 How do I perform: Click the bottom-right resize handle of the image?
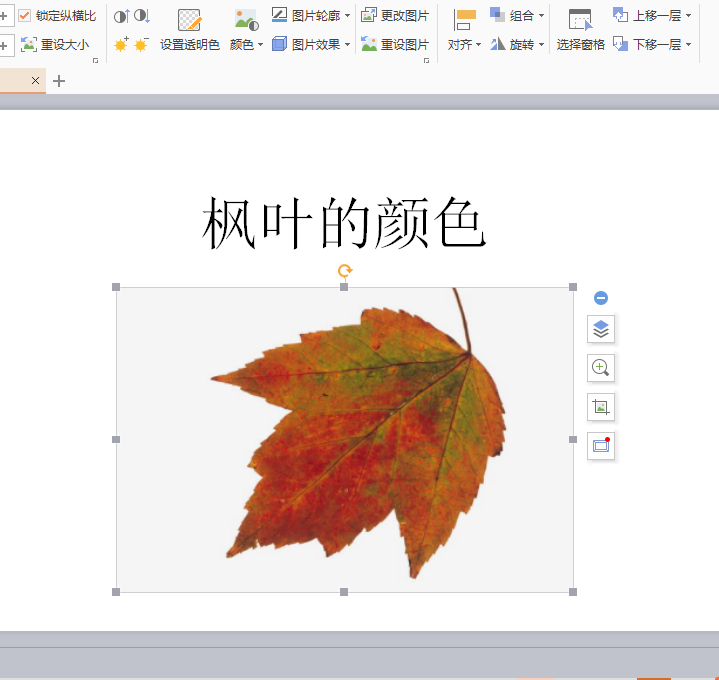(x=573, y=592)
